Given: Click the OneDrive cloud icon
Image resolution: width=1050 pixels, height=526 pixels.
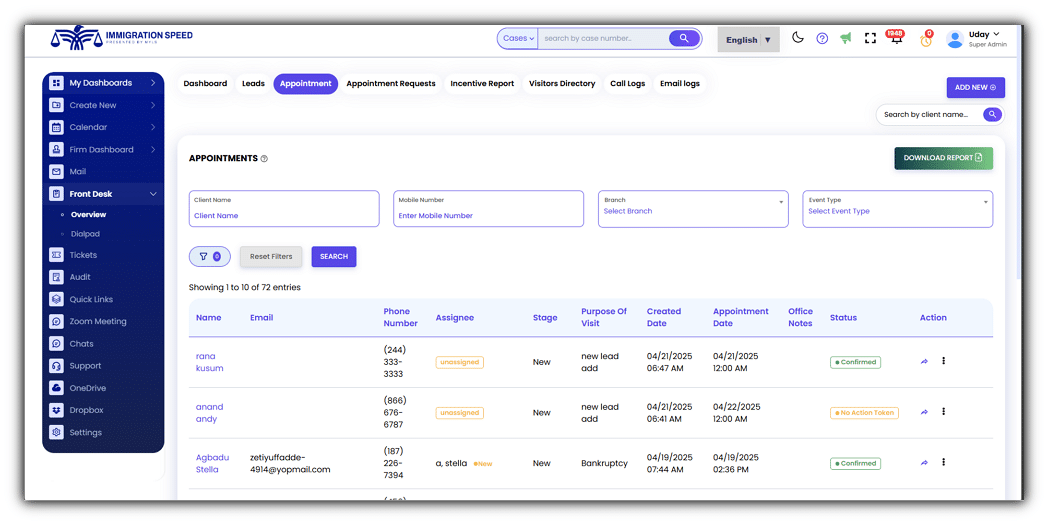Looking at the screenshot, I should click(56, 388).
